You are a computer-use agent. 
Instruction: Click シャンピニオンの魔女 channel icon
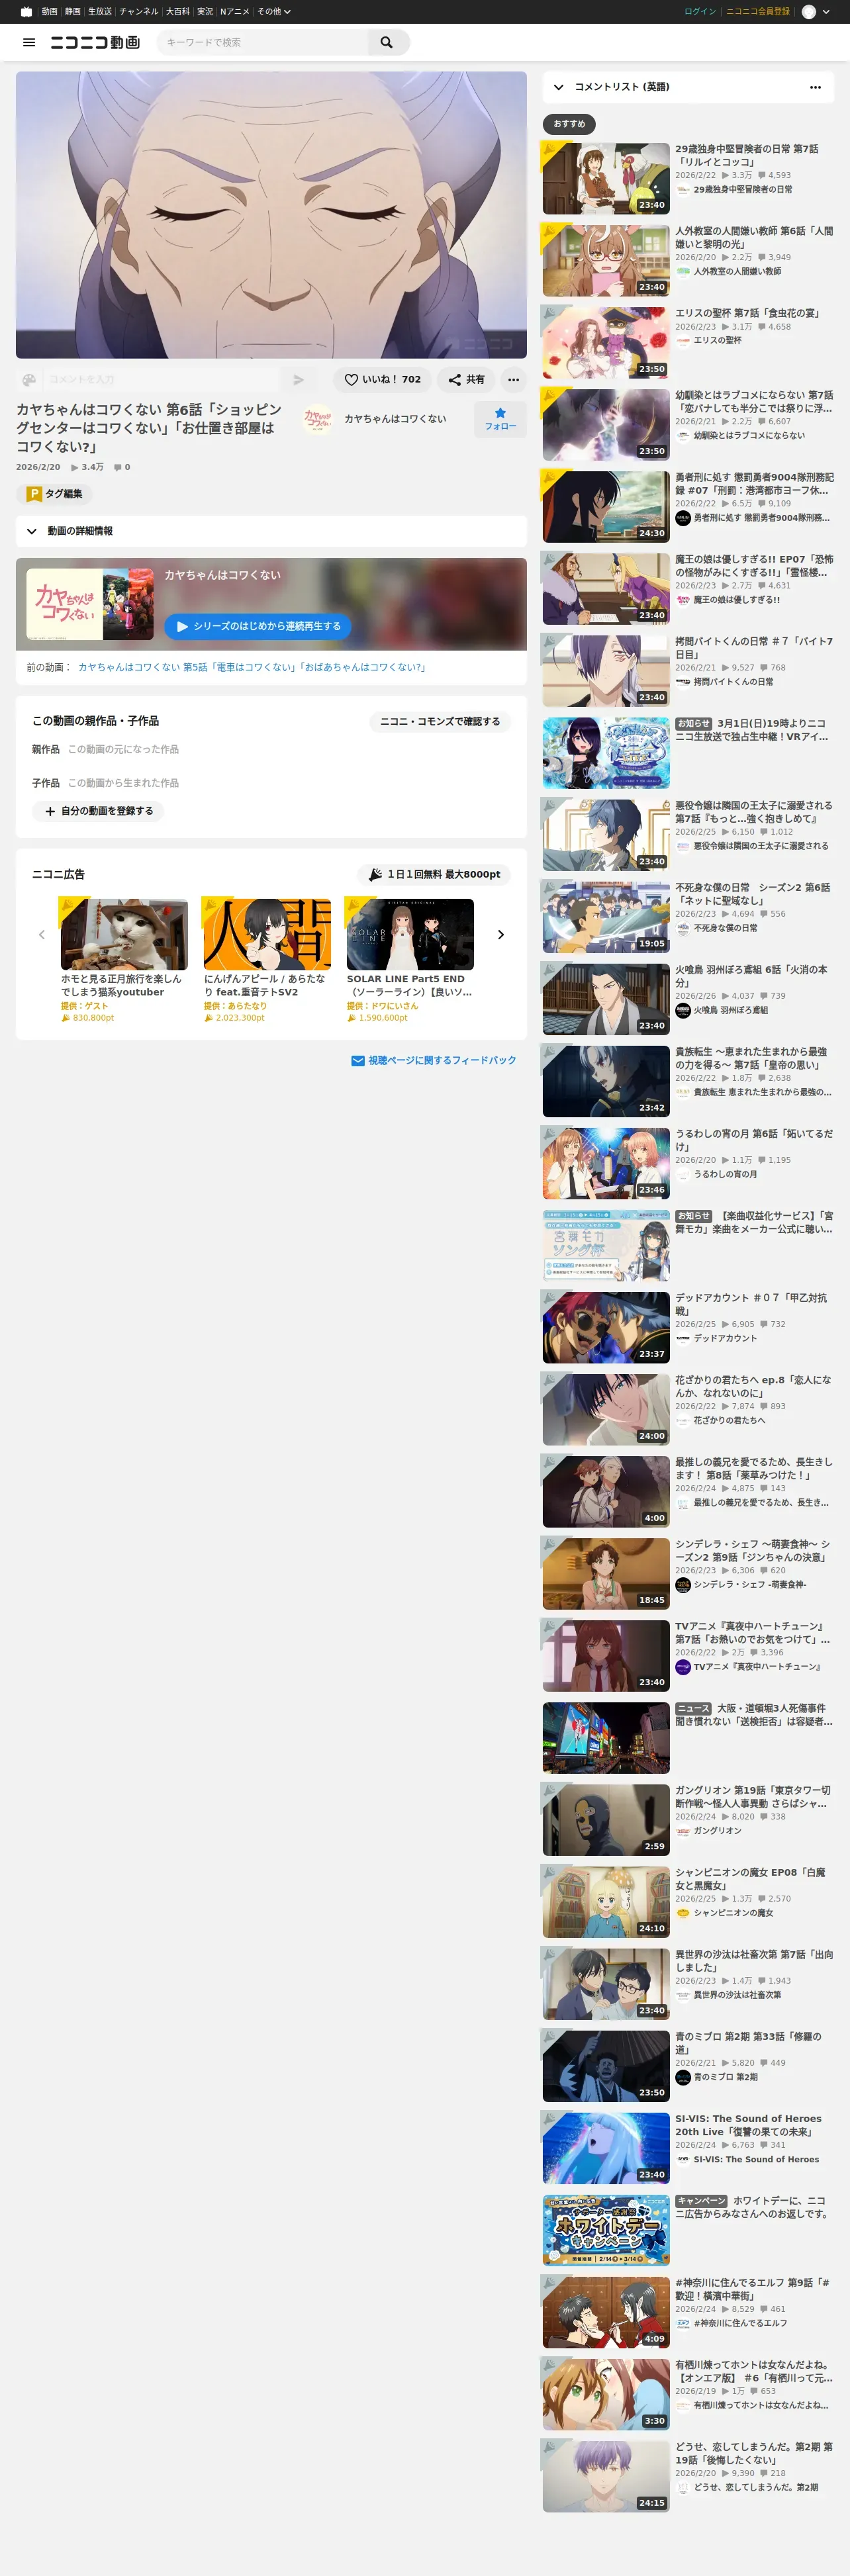pyautogui.click(x=683, y=1912)
